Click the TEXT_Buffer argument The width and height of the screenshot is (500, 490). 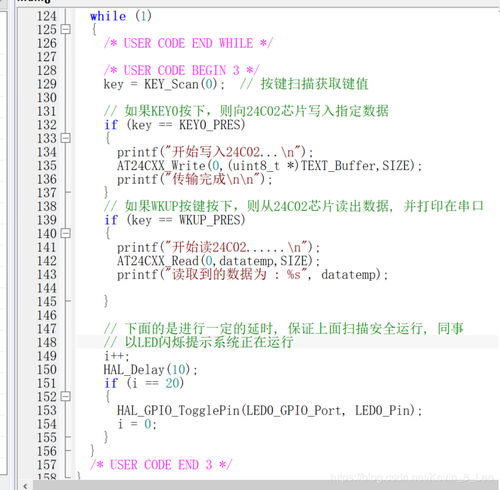tap(338, 166)
